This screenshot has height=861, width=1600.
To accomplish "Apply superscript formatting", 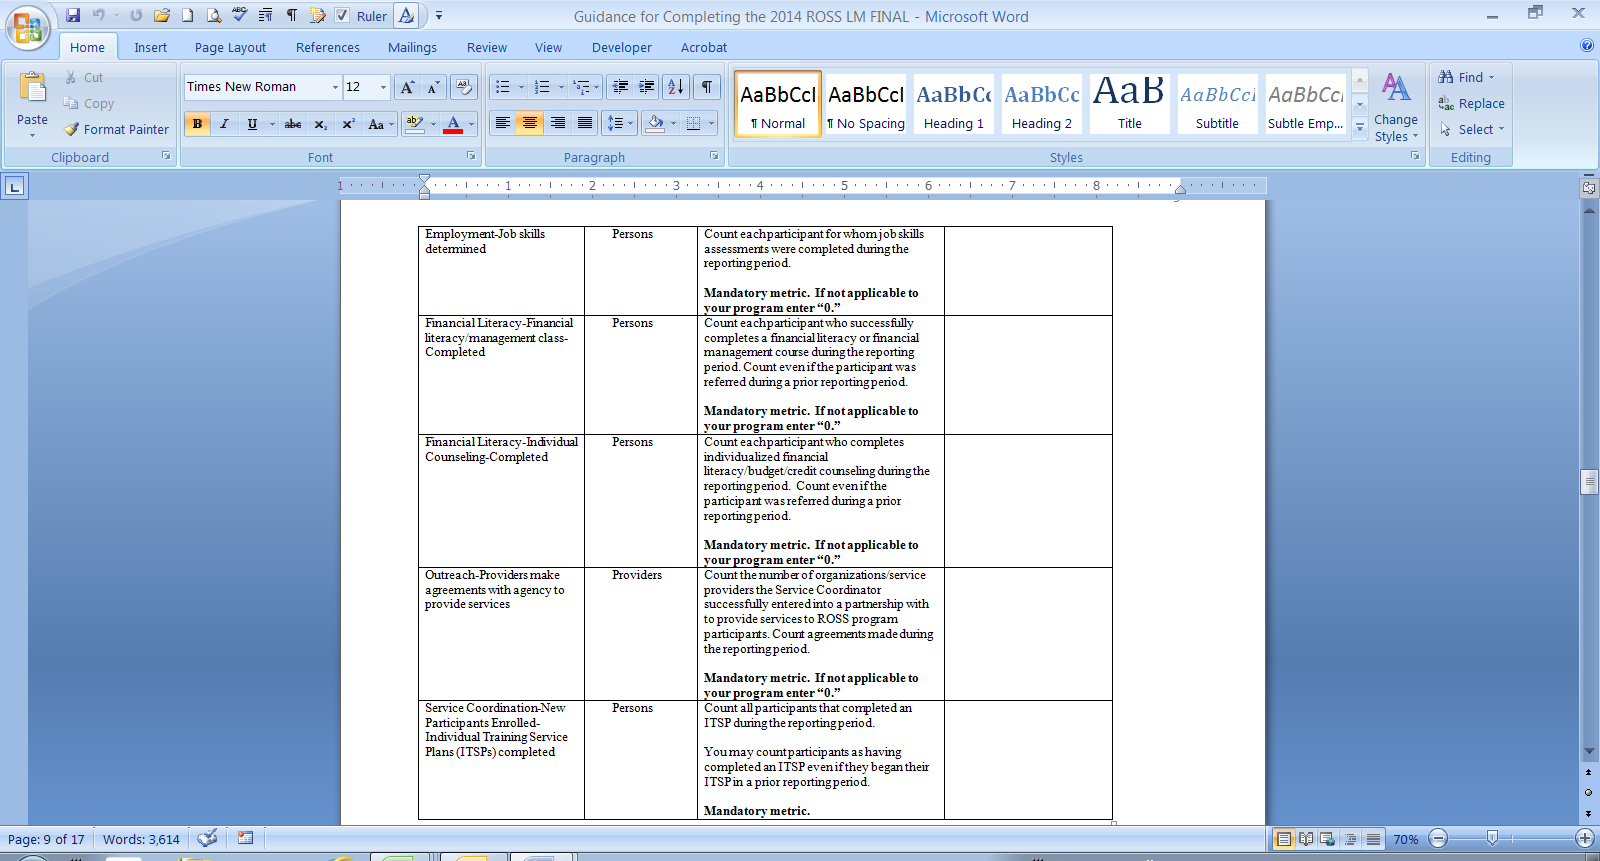I will point(348,124).
